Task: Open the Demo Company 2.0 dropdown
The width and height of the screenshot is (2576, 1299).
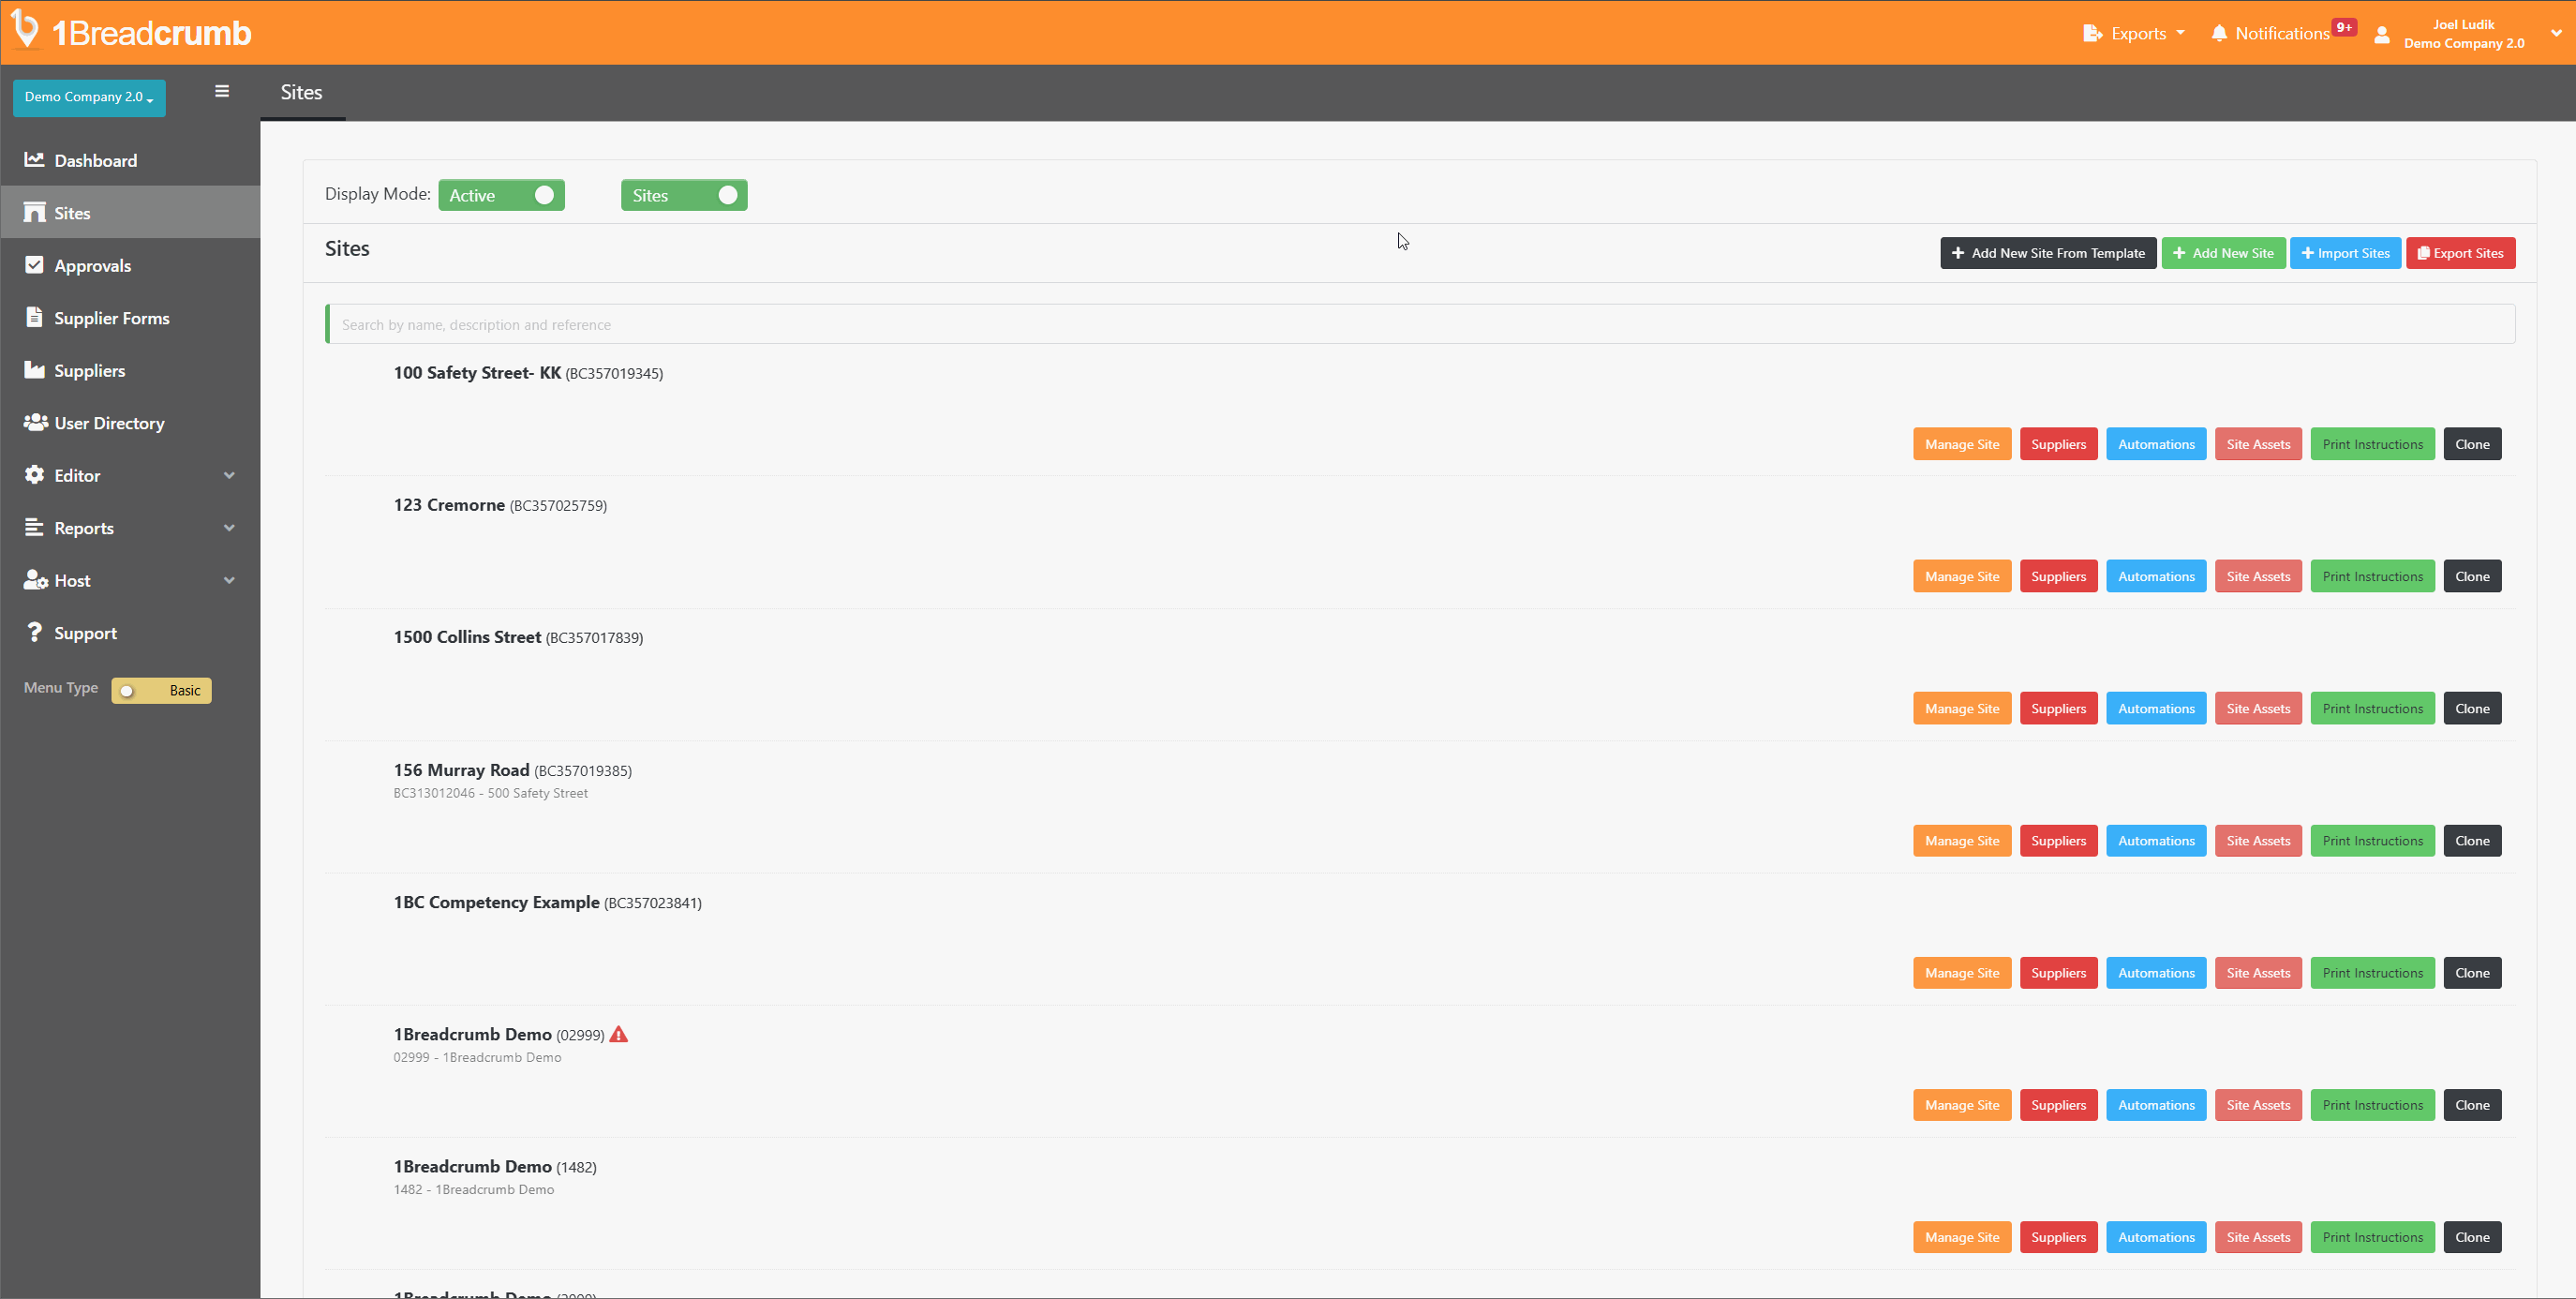Action: tap(86, 97)
